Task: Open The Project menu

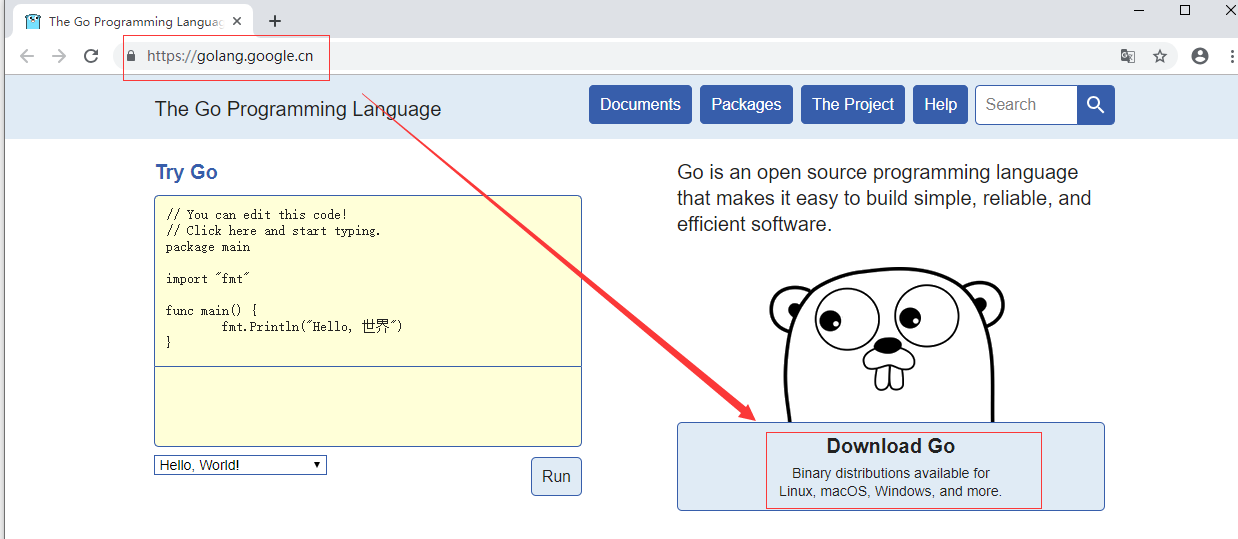Action: tap(853, 105)
